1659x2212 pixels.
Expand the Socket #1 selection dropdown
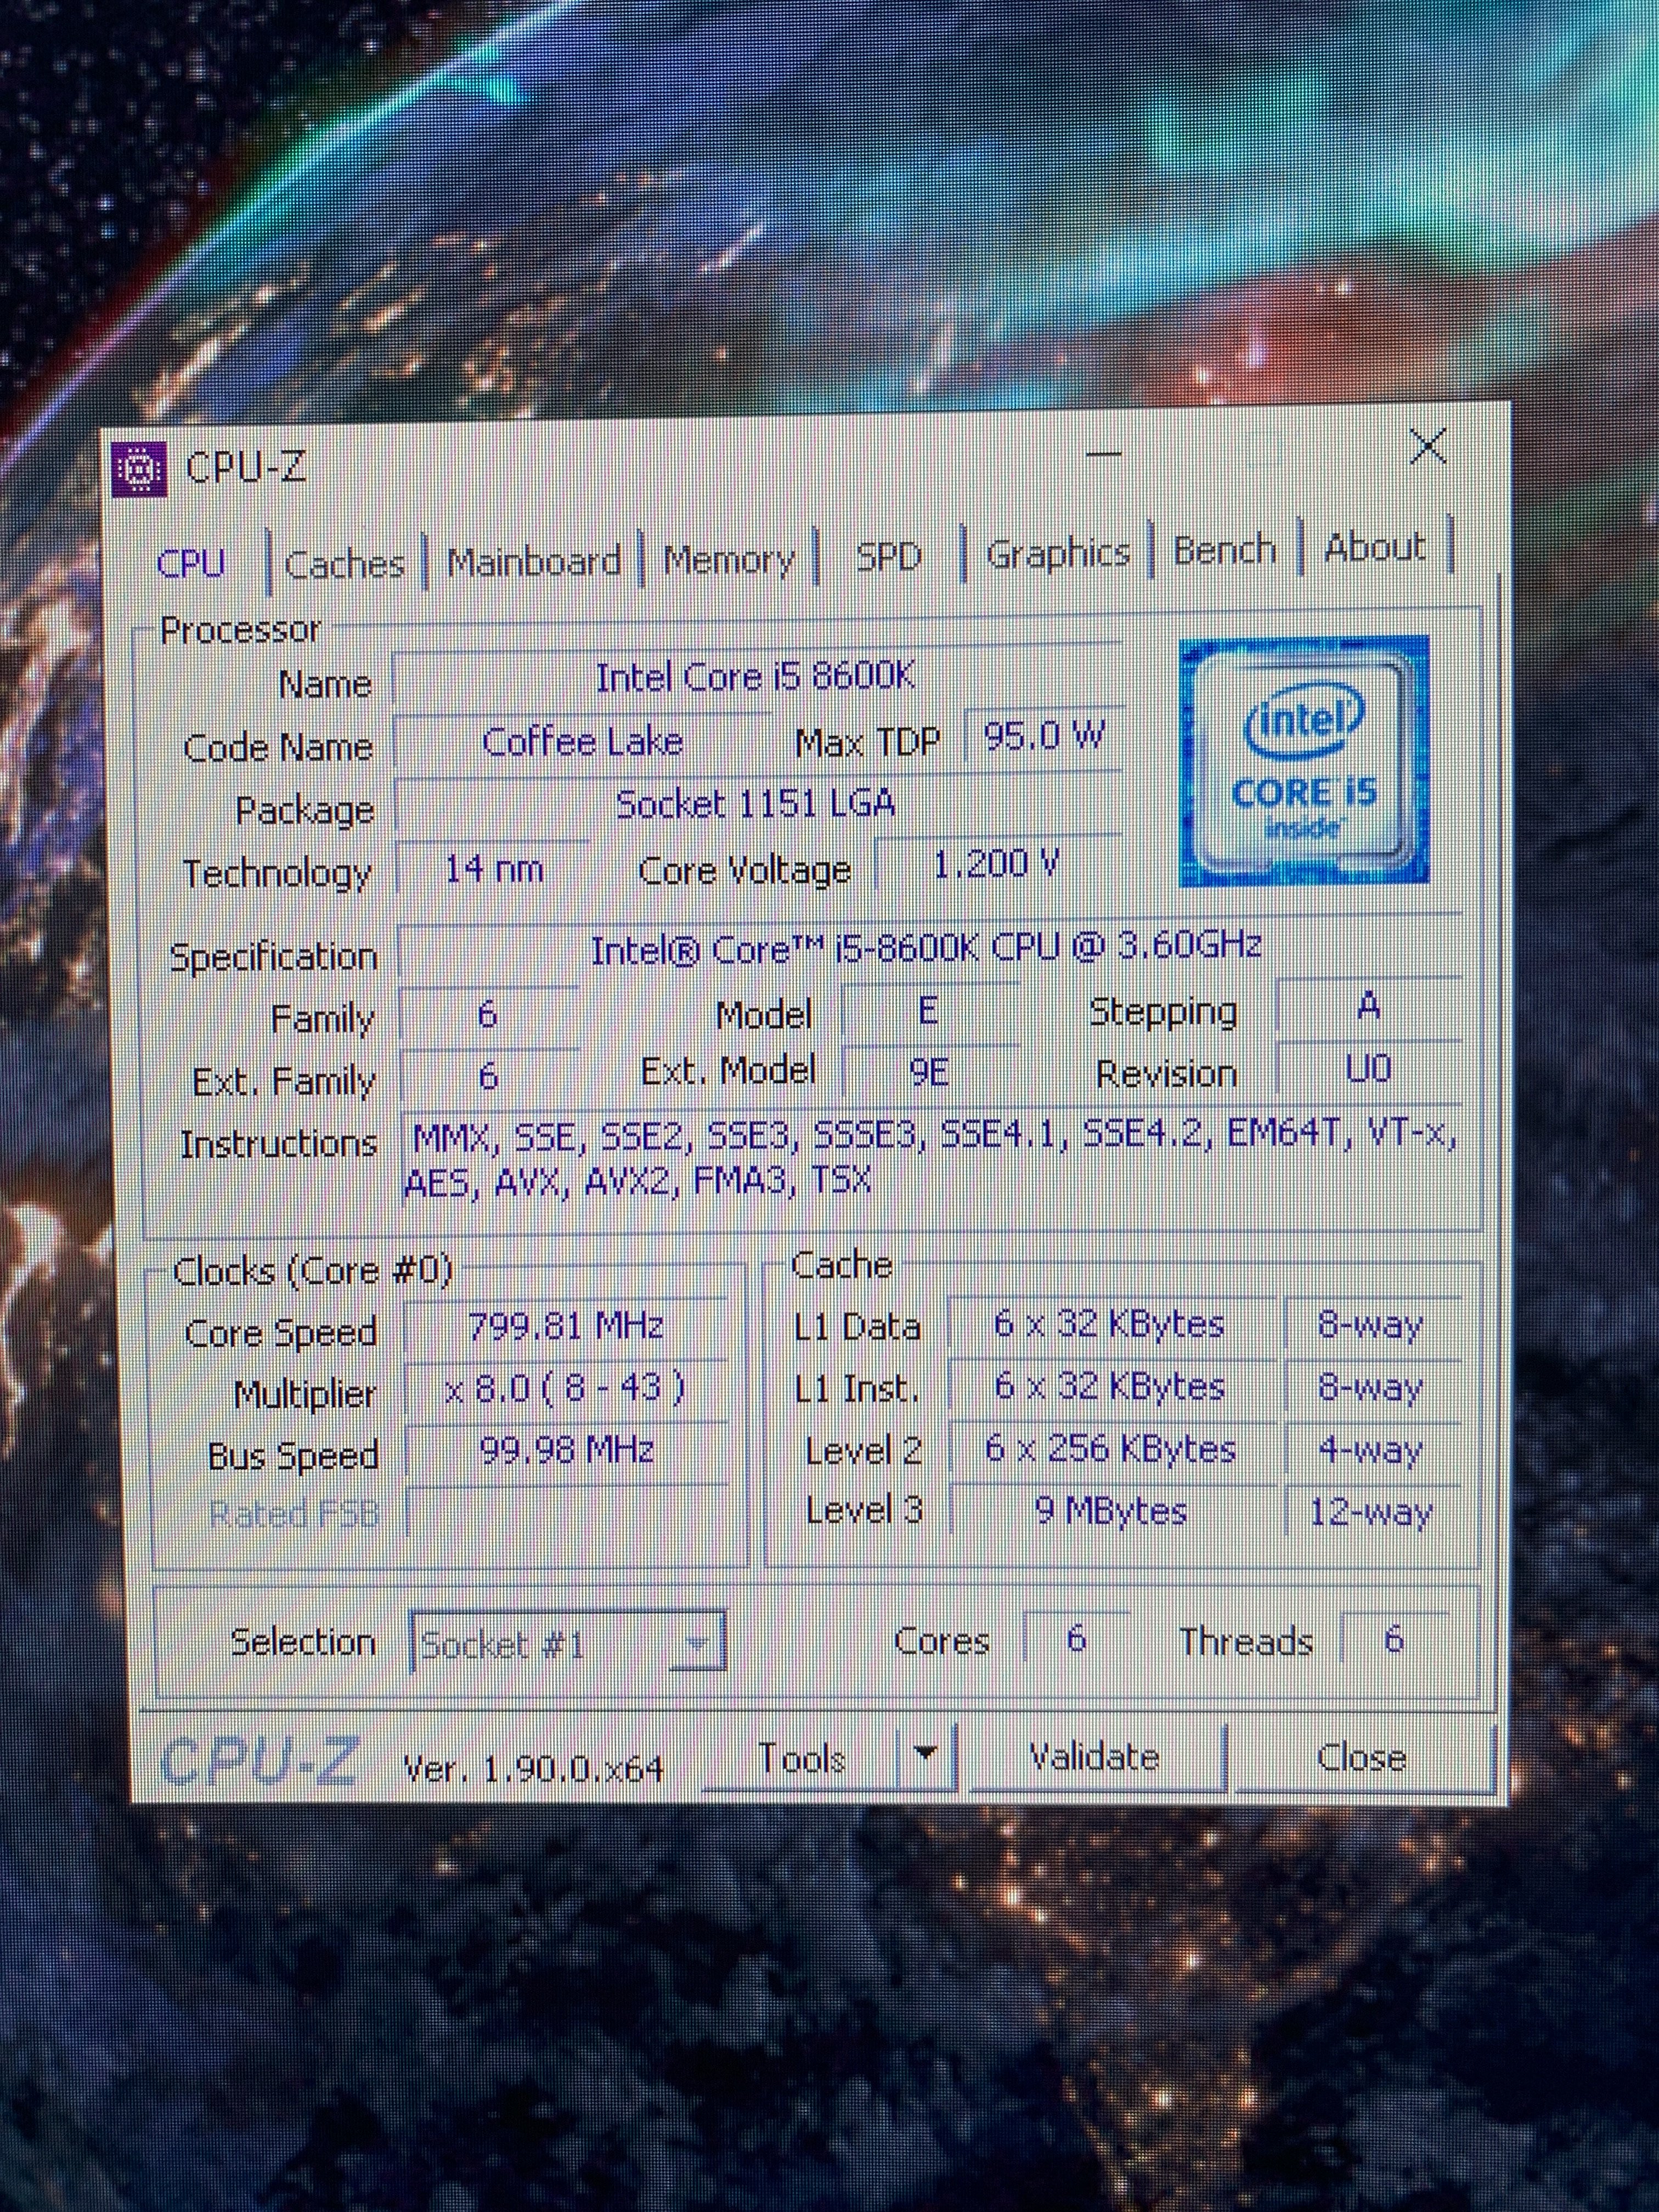698,1644
